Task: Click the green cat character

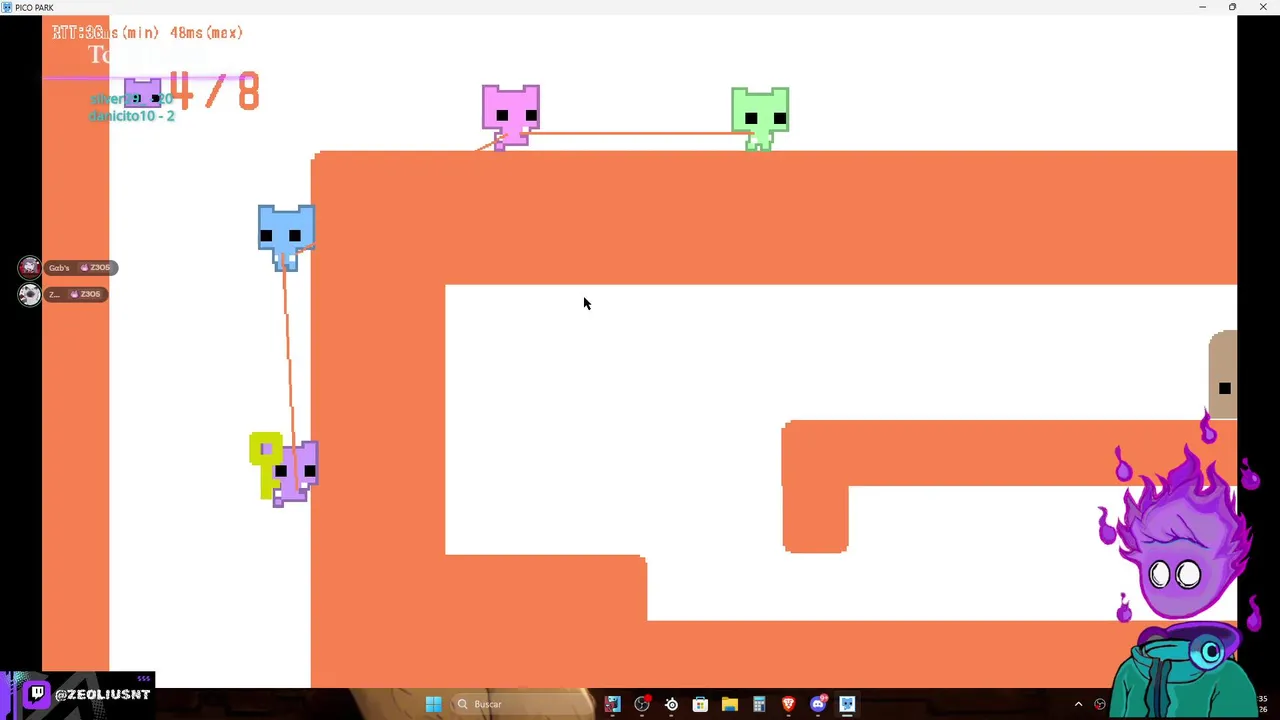Action: (760, 118)
